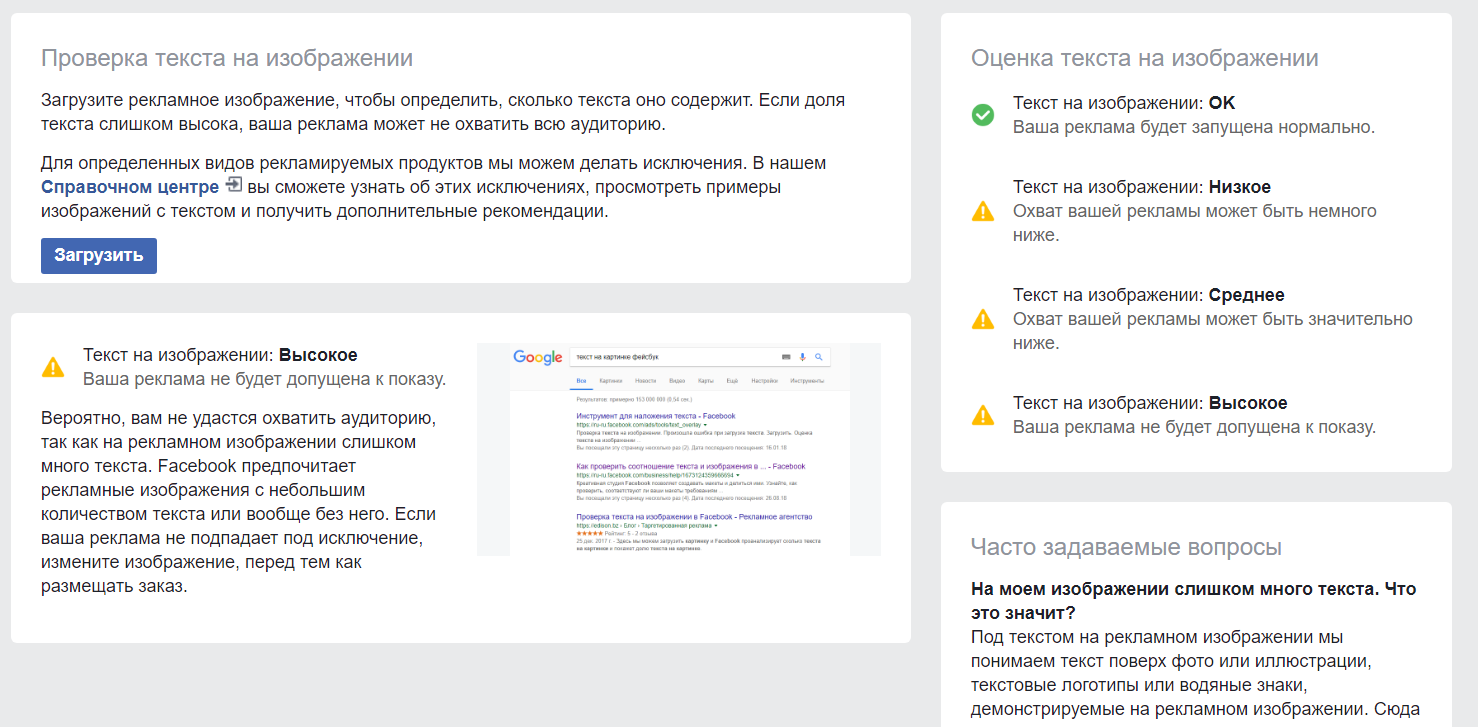Screen dimensions: 1478x727
Task: Click the microphone icon in preview search bar
Action: coord(802,357)
